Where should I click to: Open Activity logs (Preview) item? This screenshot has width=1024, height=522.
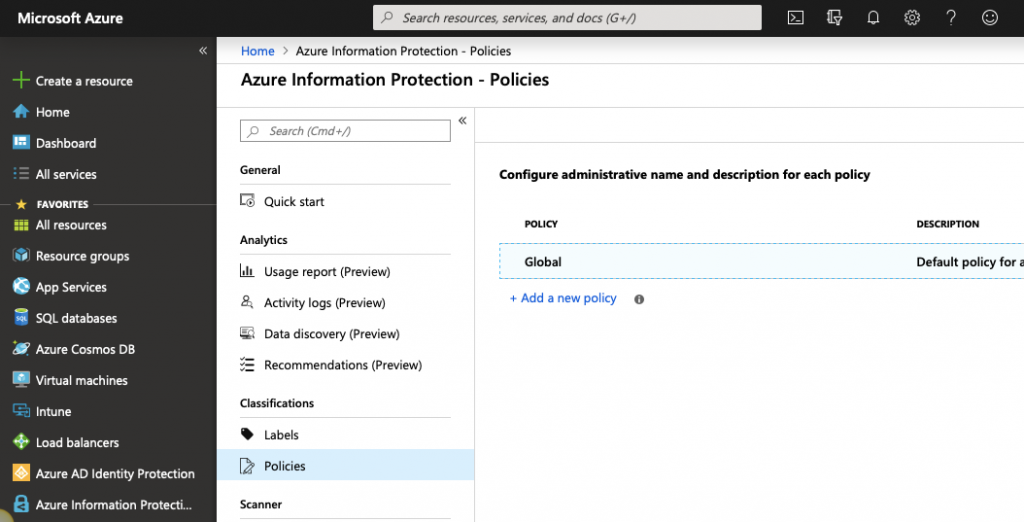(324, 303)
